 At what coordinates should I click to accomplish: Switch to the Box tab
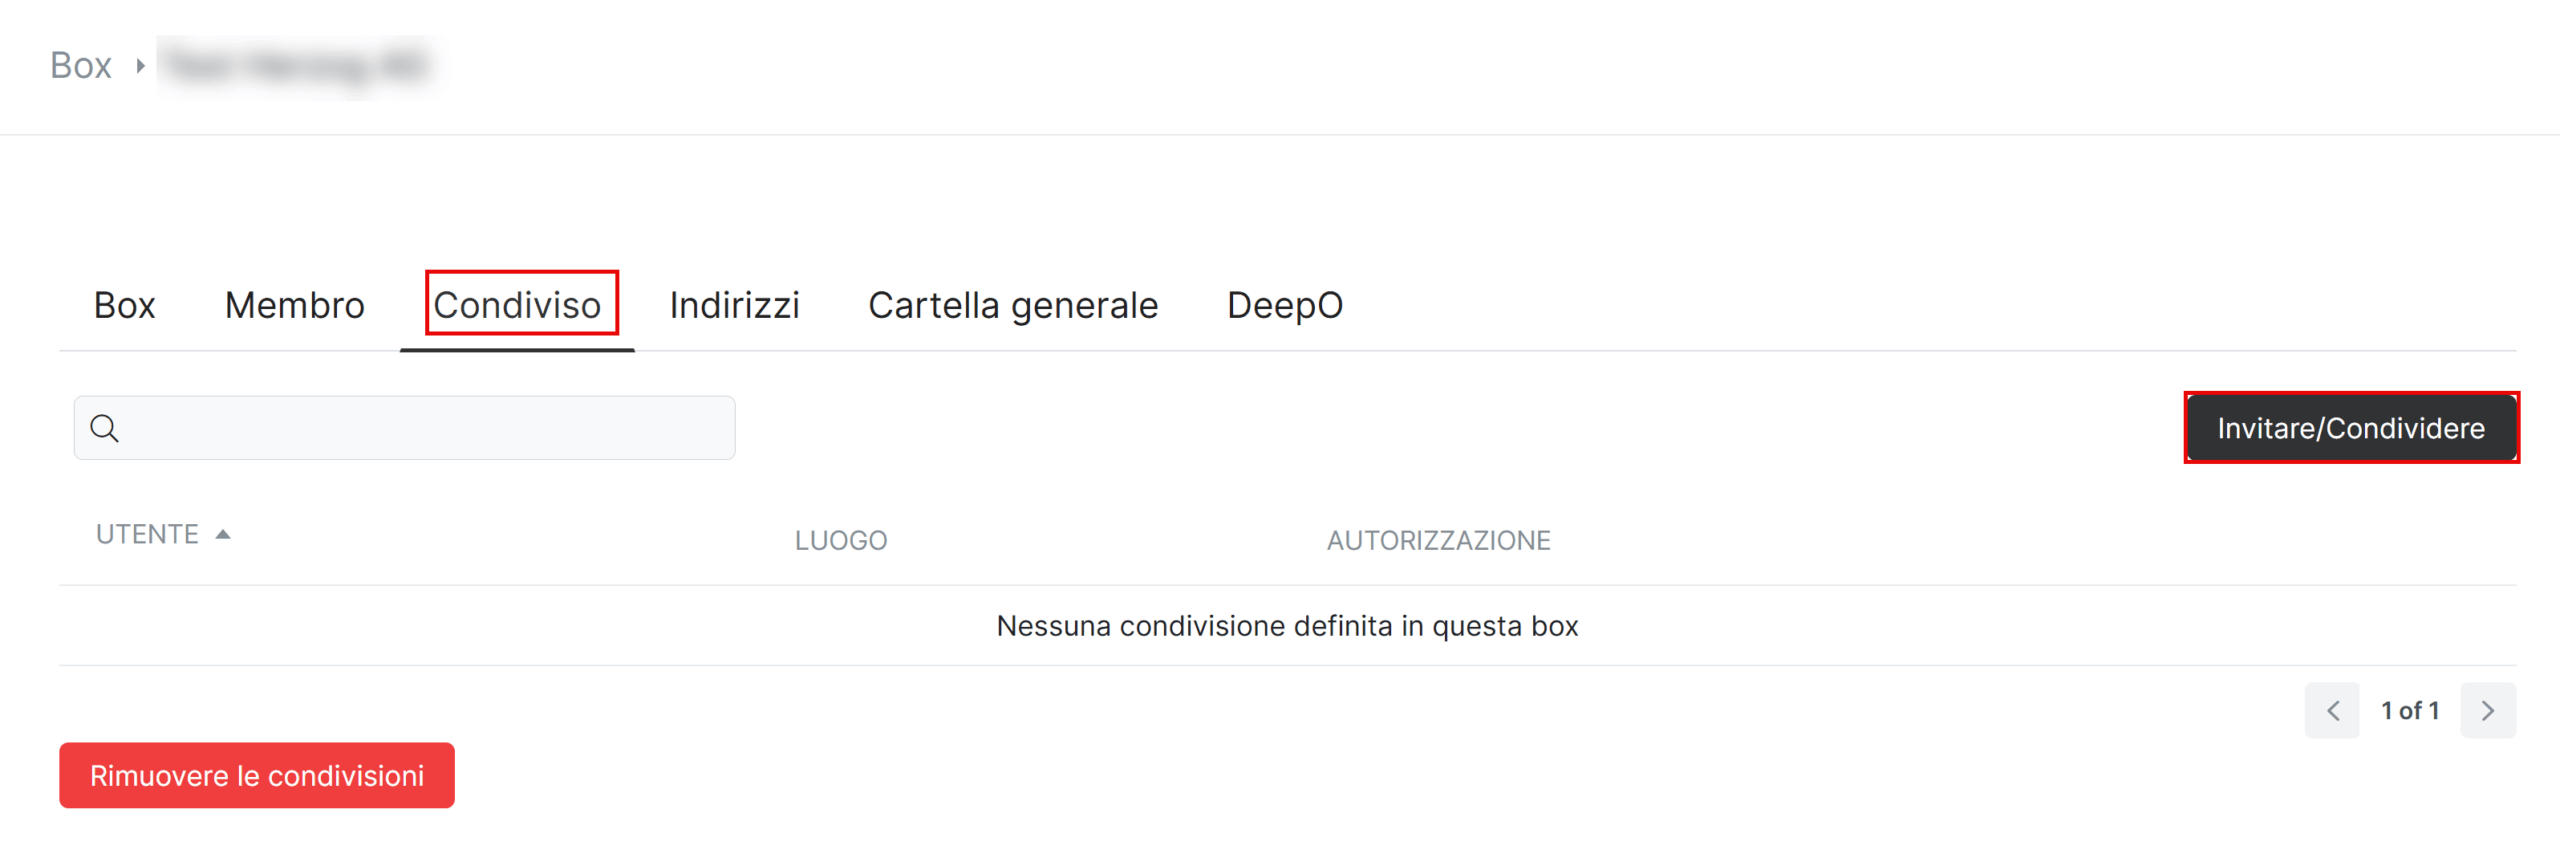tap(125, 305)
